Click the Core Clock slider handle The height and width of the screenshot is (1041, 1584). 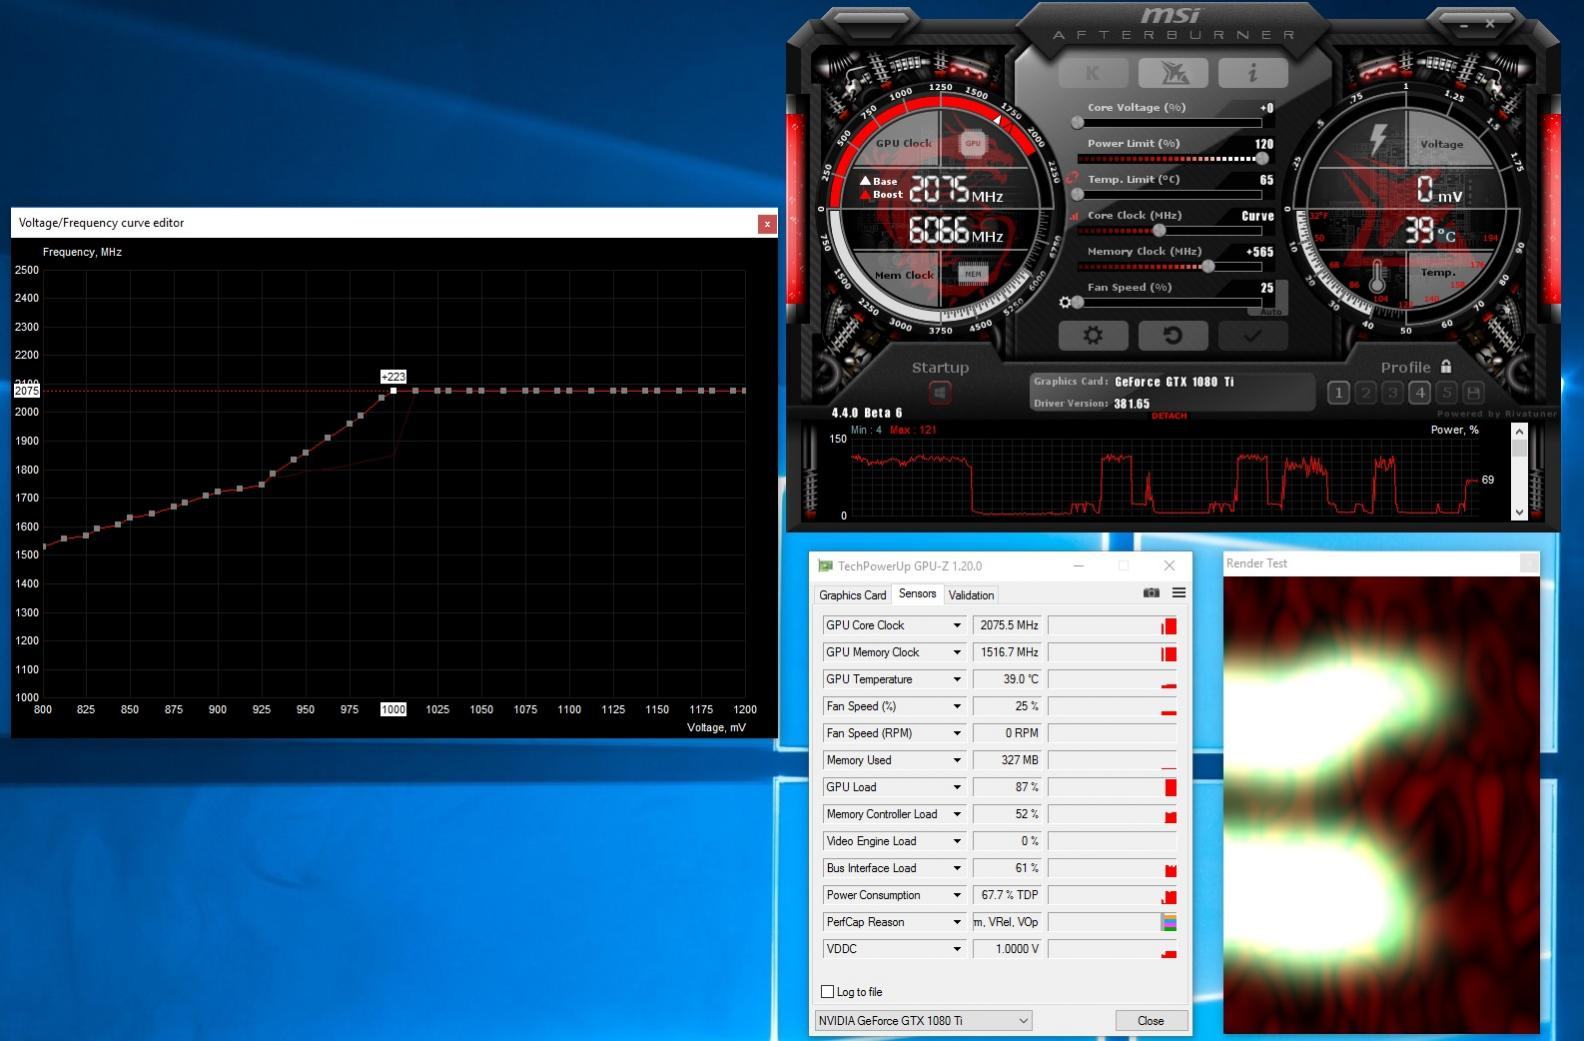click(x=1159, y=230)
